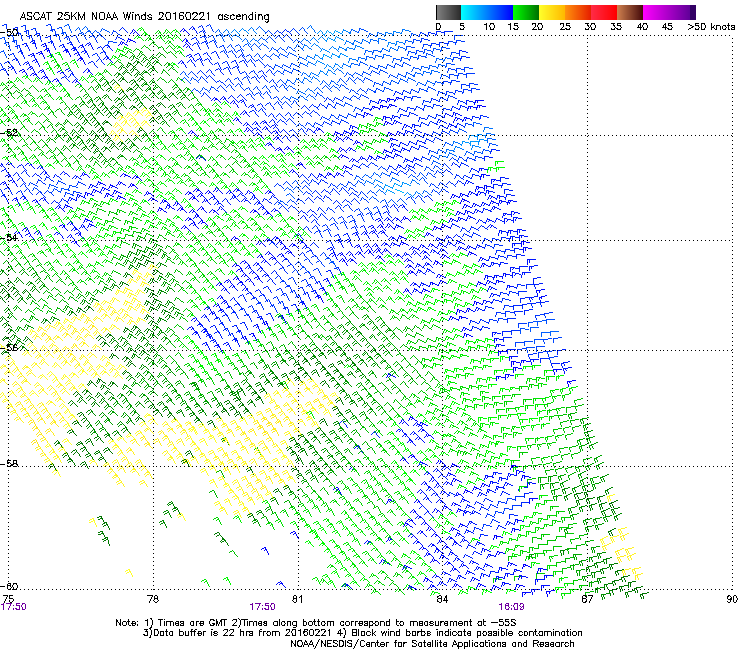Viewport: 740px width, 650px height.
Task: Click the 'NOAA/NESDIS/Center for Satellite Applications and Research' credit
Action: pyautogui.click(x=432, y=643)
